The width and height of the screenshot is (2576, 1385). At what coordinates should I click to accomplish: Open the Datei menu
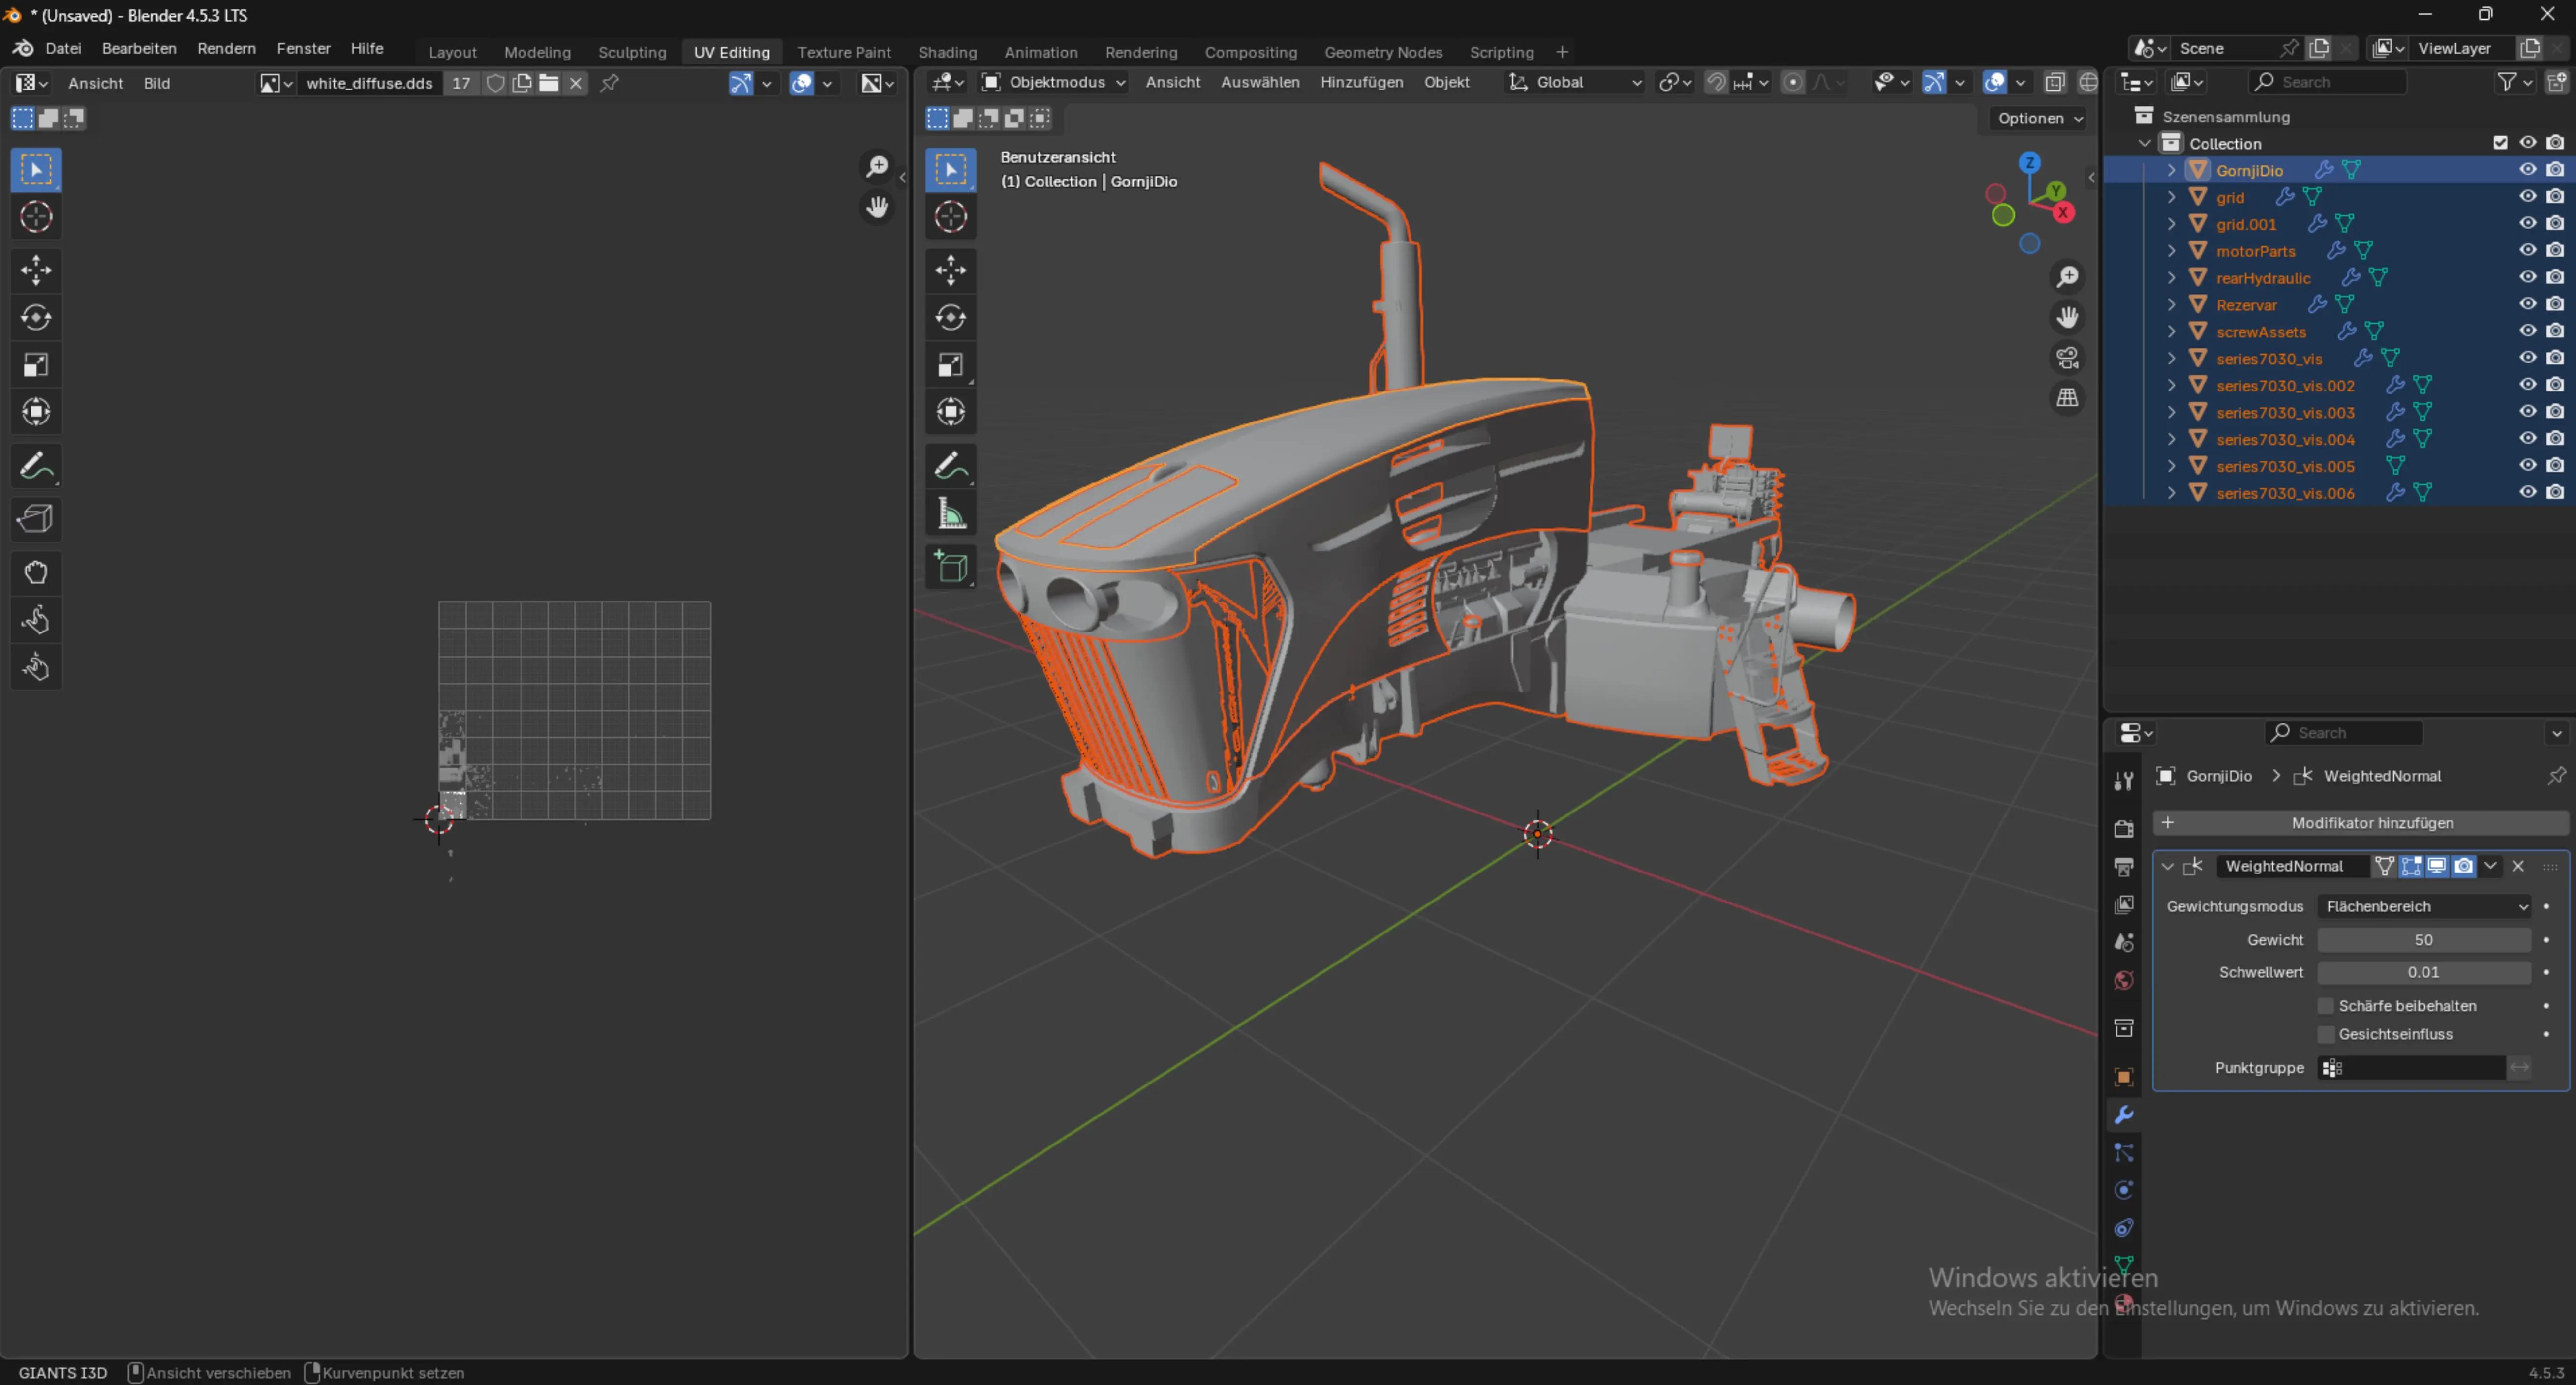pos(63,48)
